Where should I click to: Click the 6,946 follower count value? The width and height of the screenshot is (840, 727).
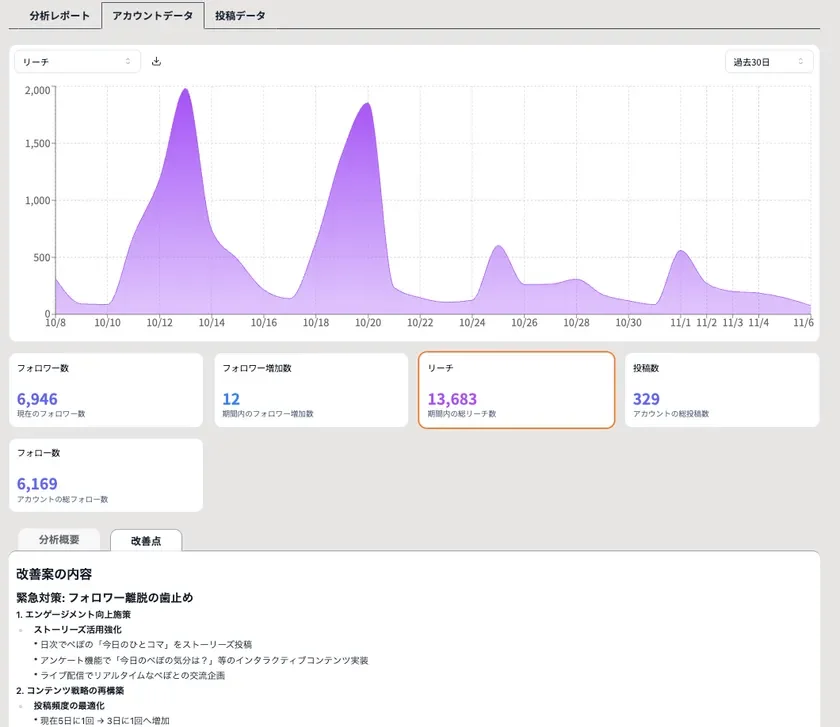click(37, 399)
